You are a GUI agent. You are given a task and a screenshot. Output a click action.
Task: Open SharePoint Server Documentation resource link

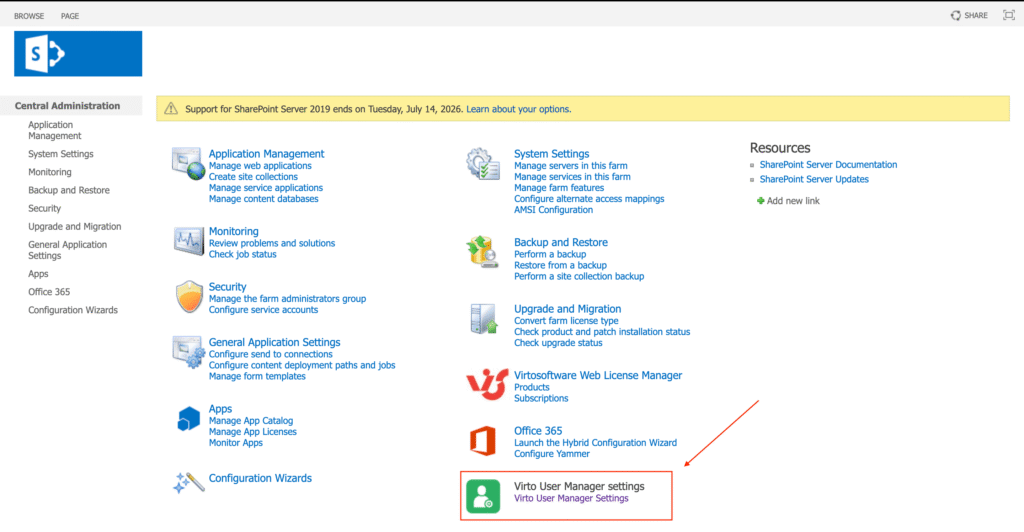coord(828,165)
